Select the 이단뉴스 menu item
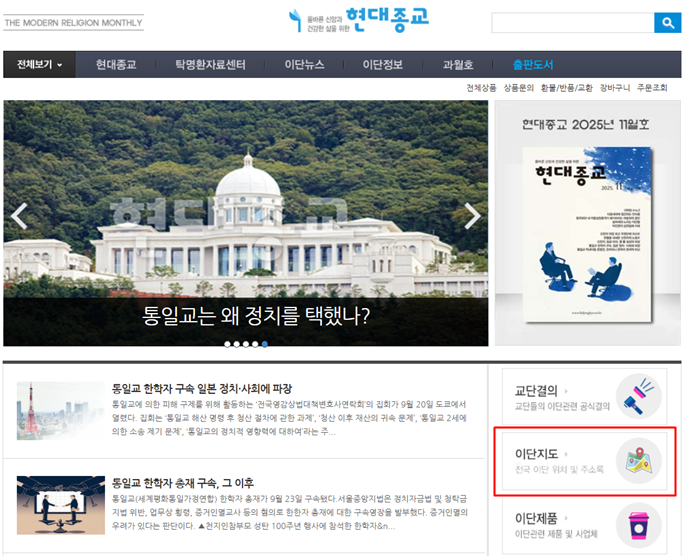The image size is (685, 556). pos(304,65)
